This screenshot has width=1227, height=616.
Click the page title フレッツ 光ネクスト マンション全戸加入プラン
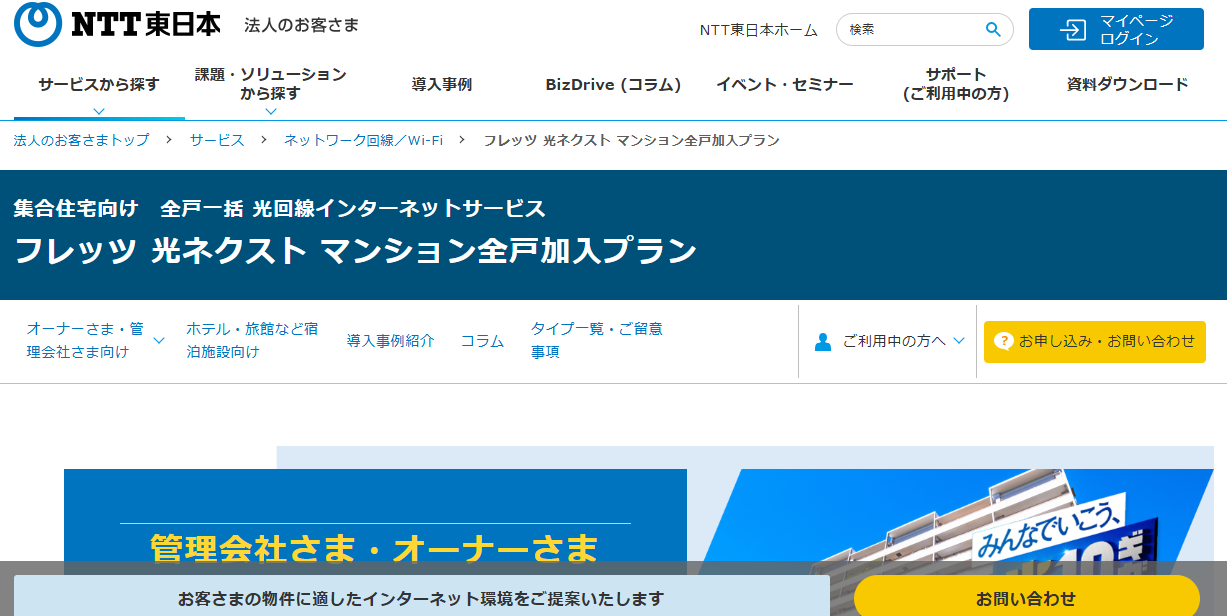[x=356, y=251]
